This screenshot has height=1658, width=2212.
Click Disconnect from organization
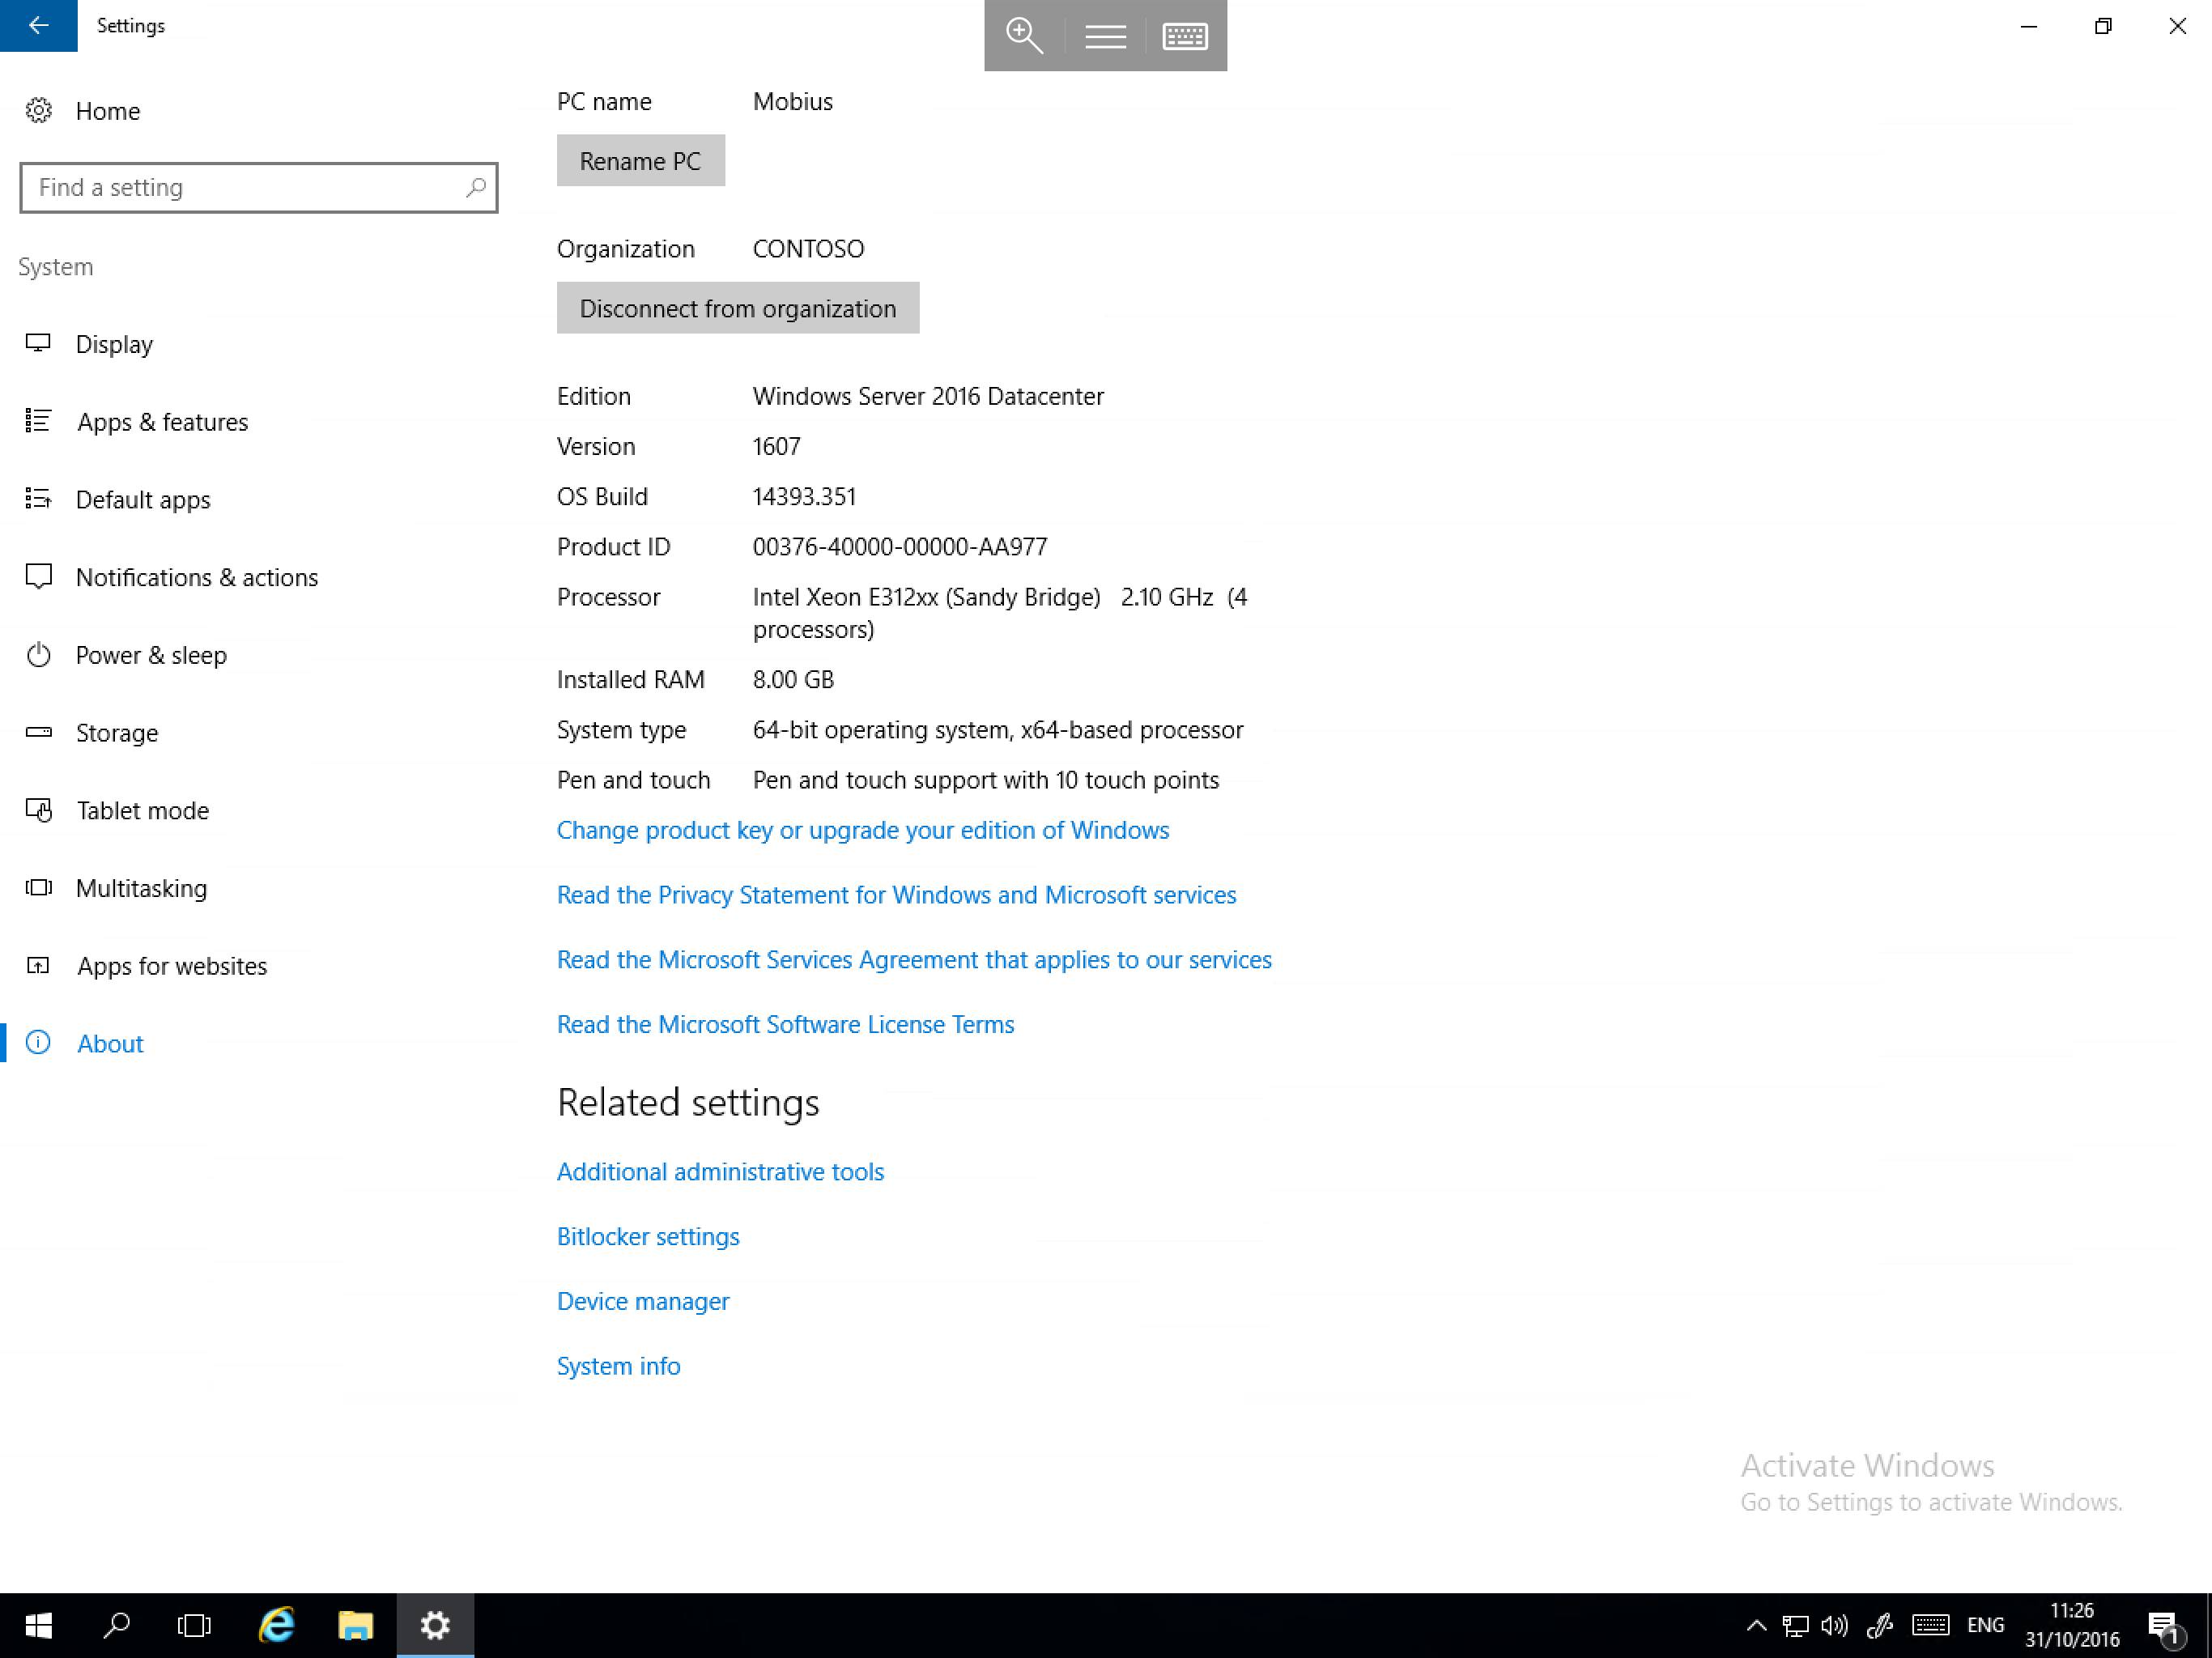(x=738, y=308)
